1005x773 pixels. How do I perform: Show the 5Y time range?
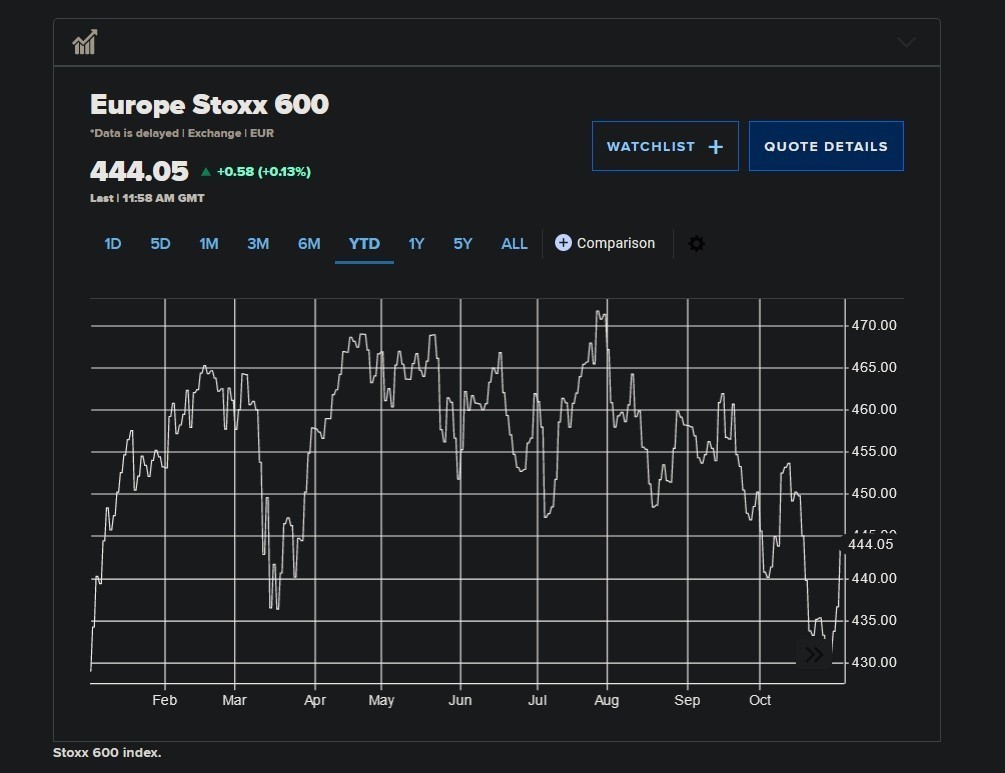tap(462, 244)
